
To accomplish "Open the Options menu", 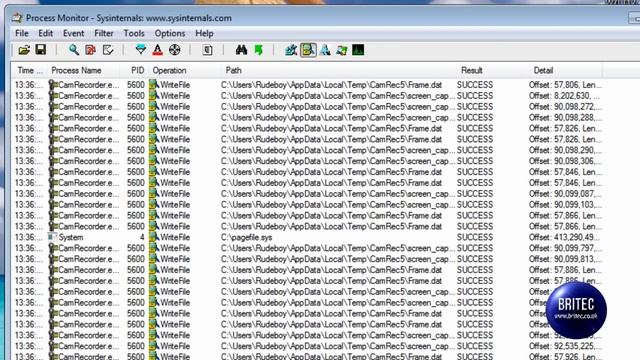I will [x=170, y=33].
